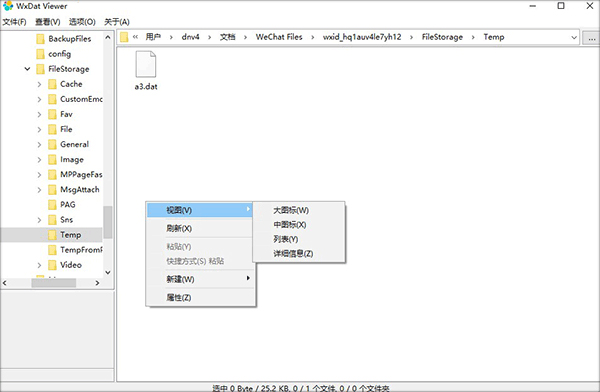Select the config tree label
This screenshot has height=392, width=600.
click(x=59, y=54)
